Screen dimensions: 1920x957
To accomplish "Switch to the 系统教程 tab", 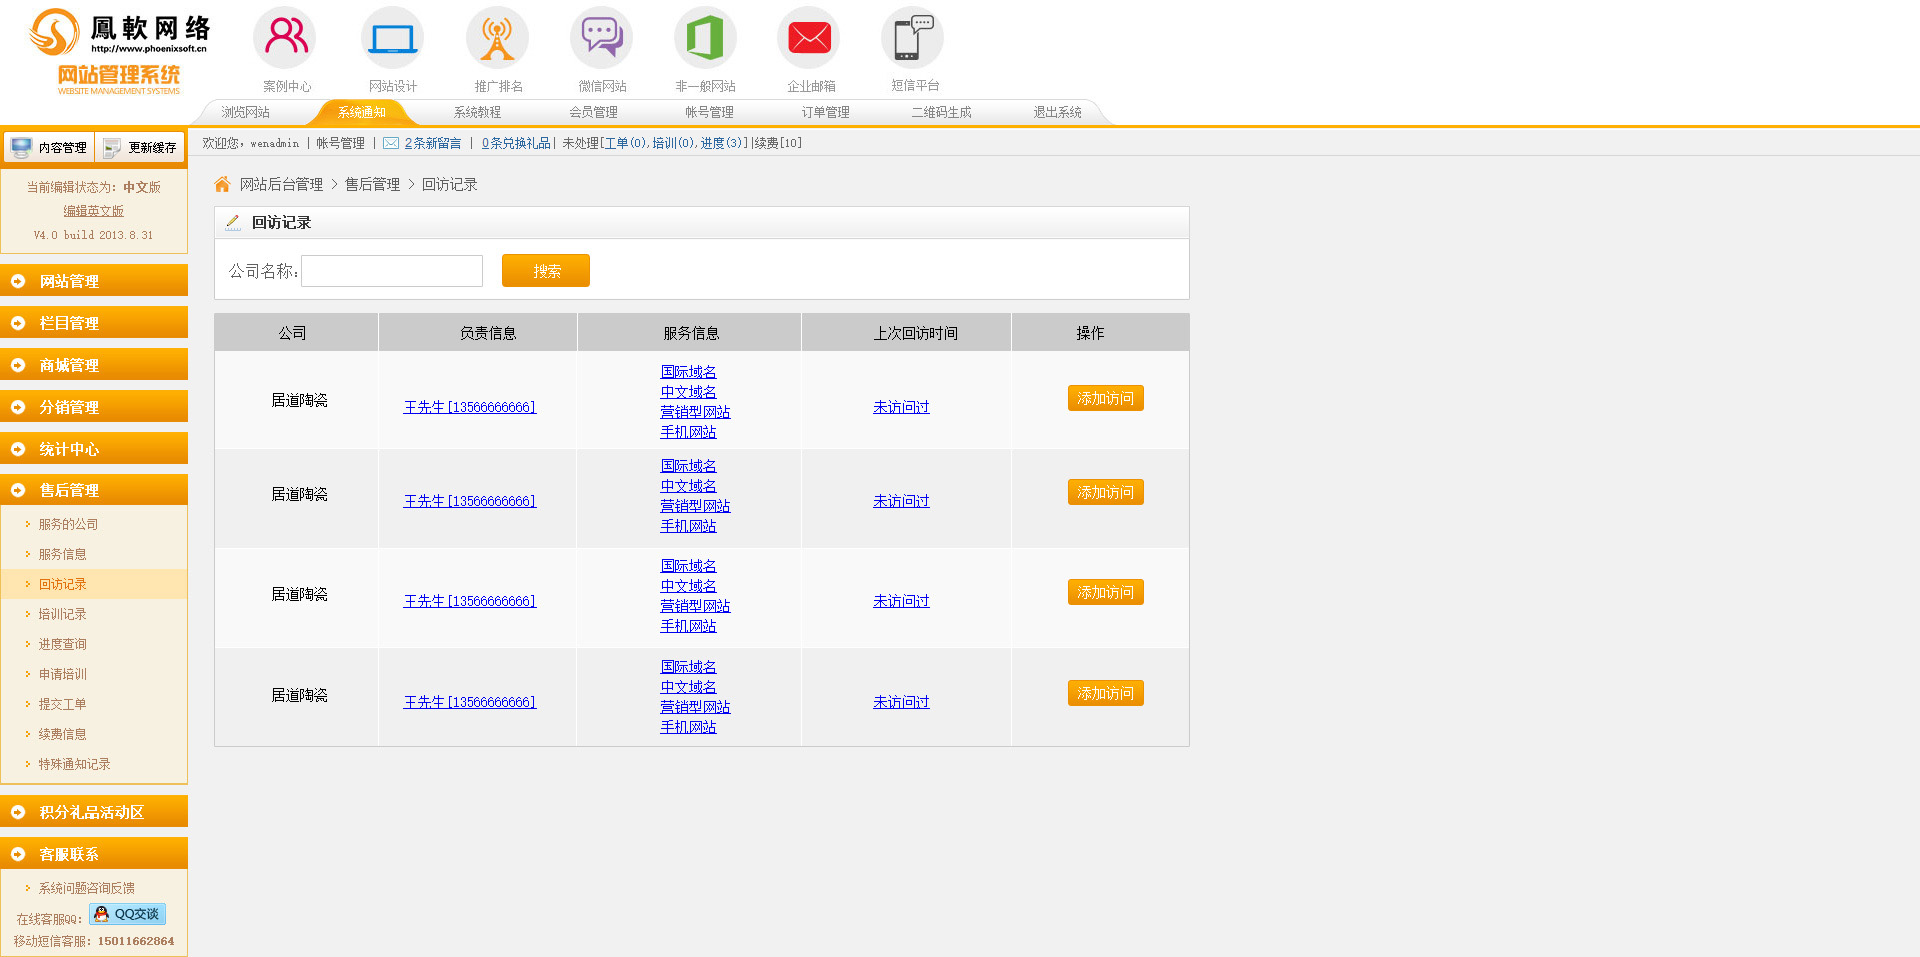I will tap(477, 112).
